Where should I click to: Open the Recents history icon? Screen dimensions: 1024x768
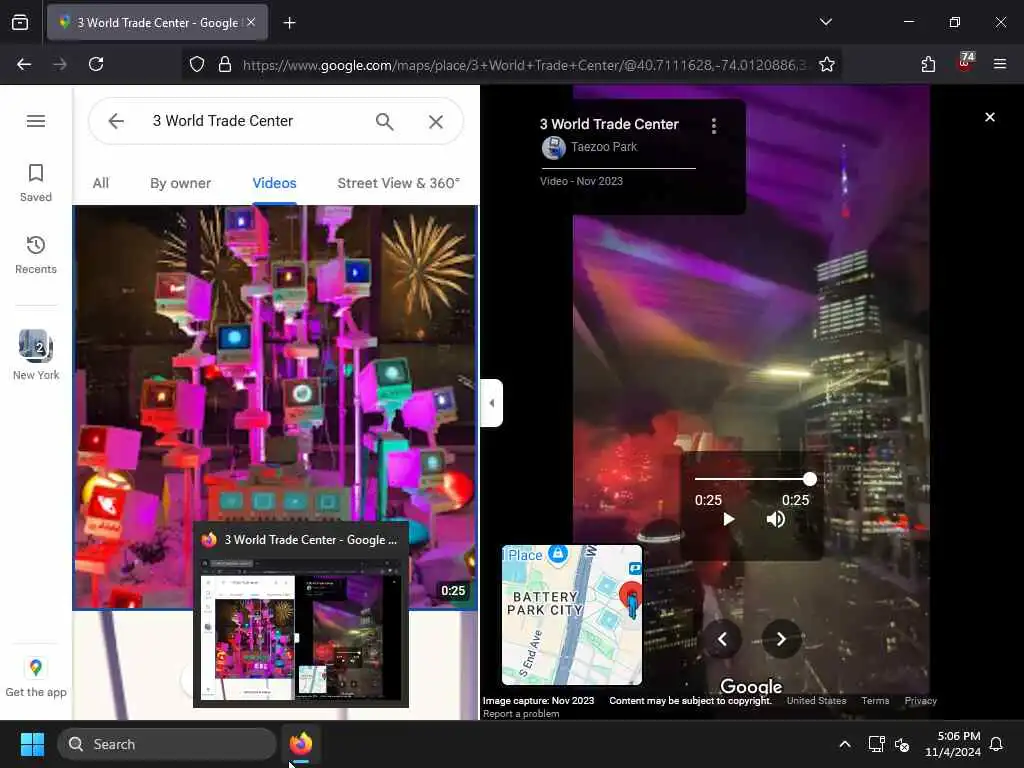[36, 255]
